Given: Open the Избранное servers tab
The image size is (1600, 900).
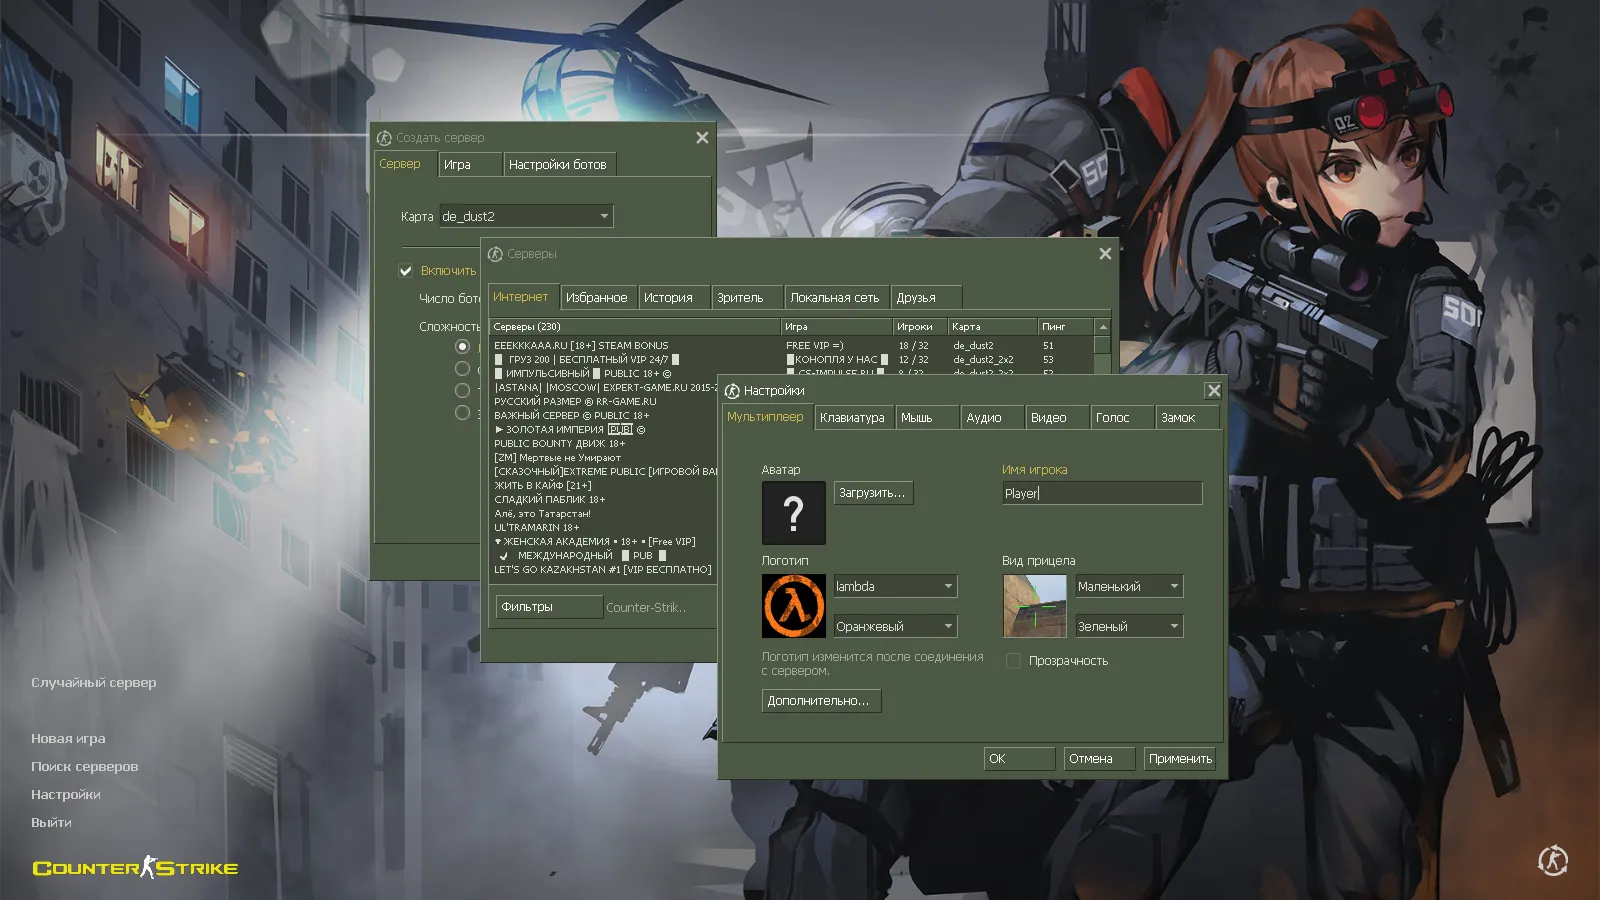Looking at the screenshot, I should click(596, 298).
